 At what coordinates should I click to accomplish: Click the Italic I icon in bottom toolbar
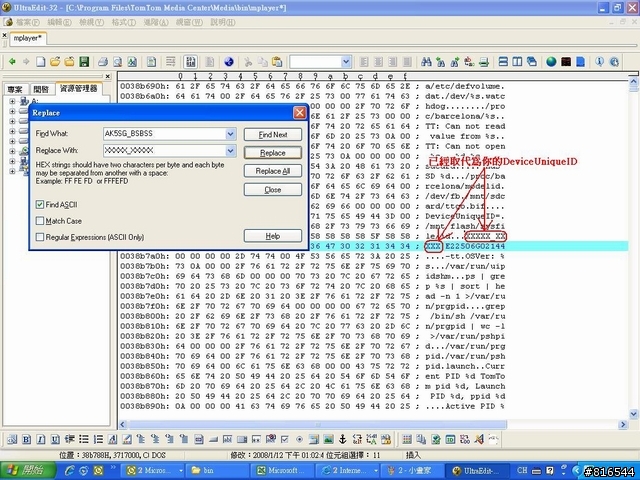tap(41, 439)
